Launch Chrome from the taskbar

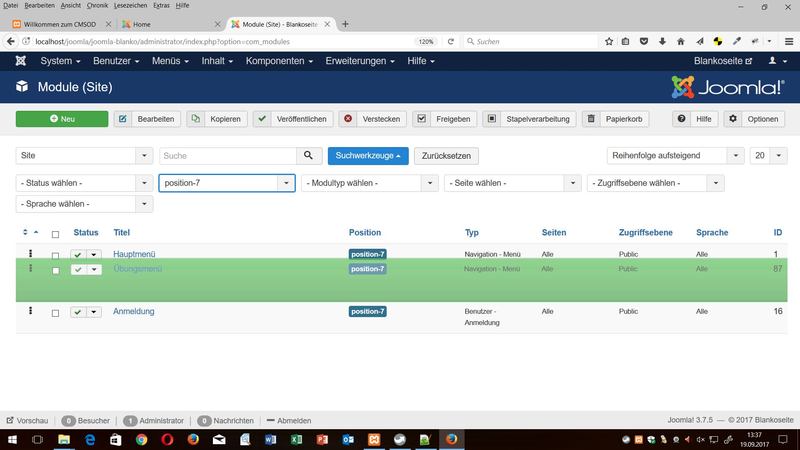pyautogui.click(x=141, y=439)
